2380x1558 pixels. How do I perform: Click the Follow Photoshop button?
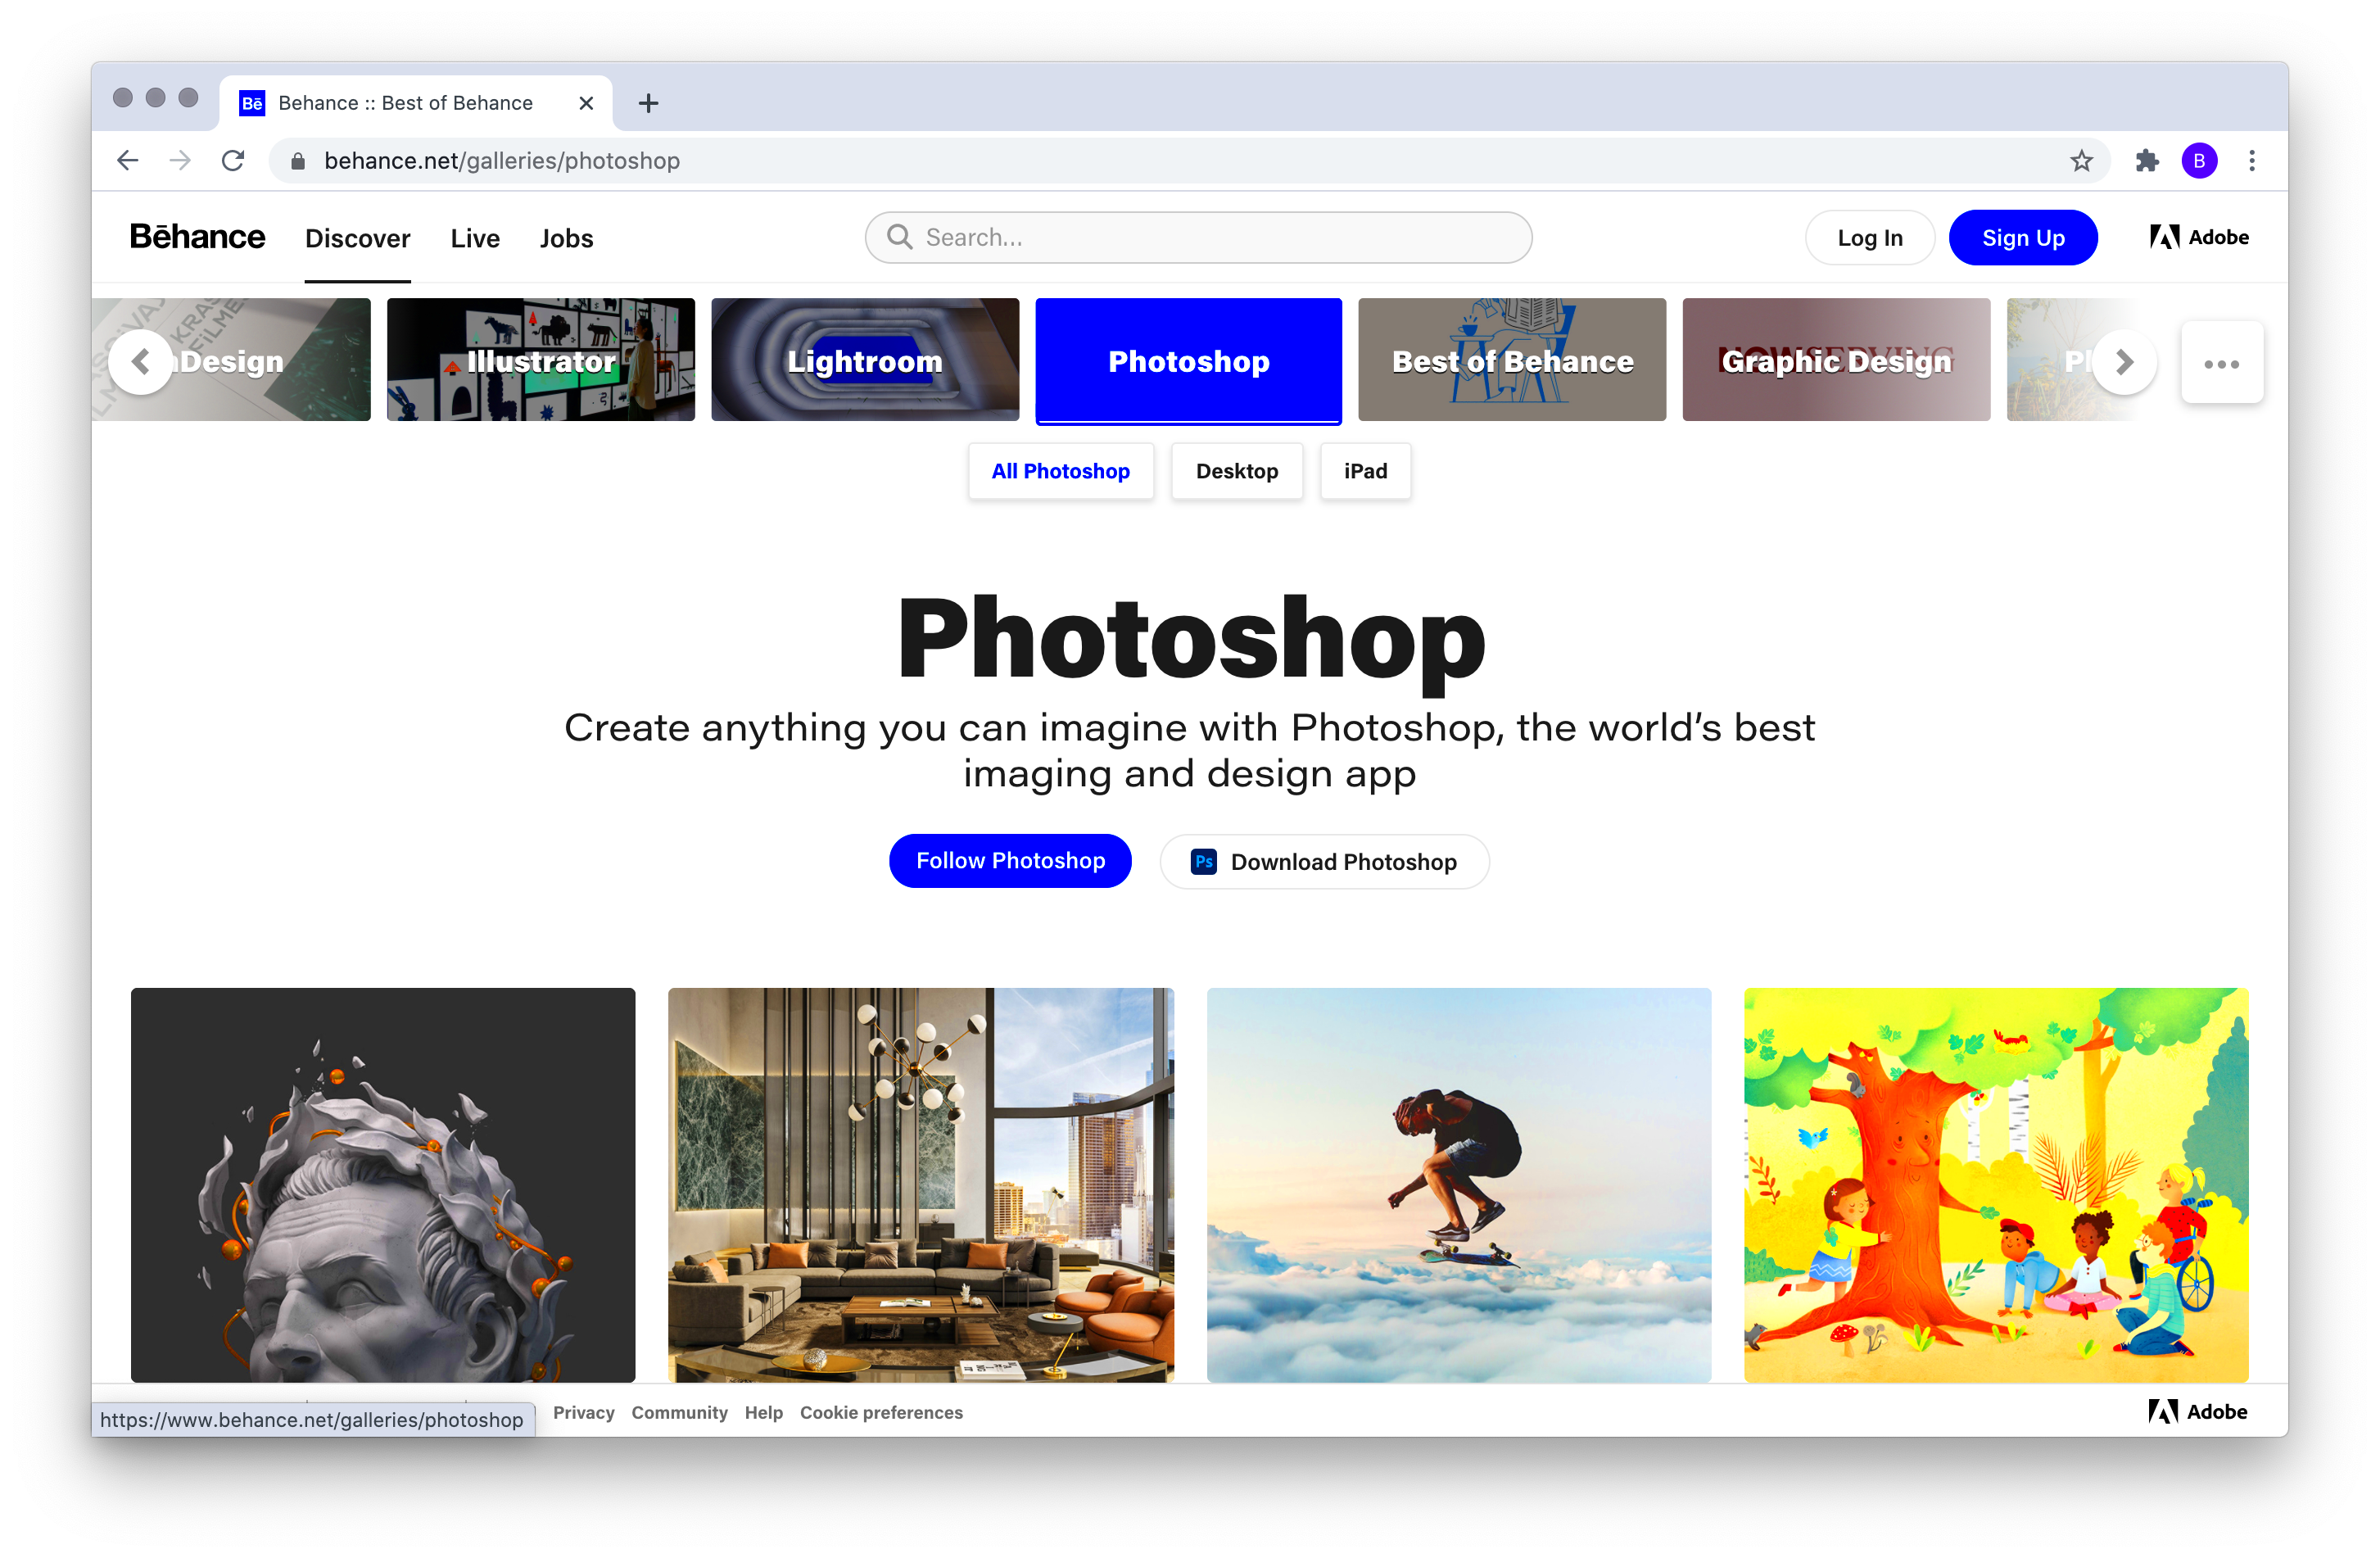pyautogui.click(x=1011, y=861)
